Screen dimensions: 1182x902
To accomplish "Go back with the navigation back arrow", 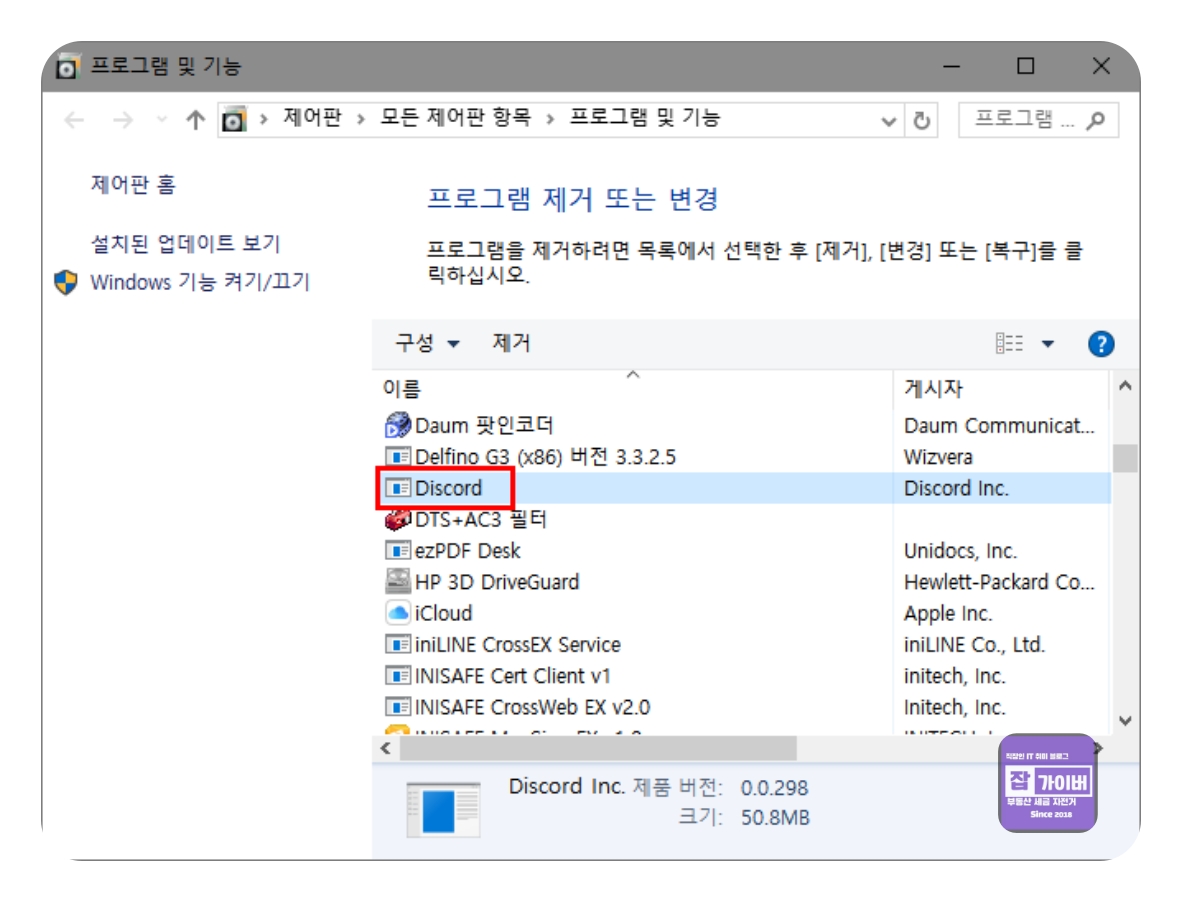I will pyautogui.click(x=74, y=120).
